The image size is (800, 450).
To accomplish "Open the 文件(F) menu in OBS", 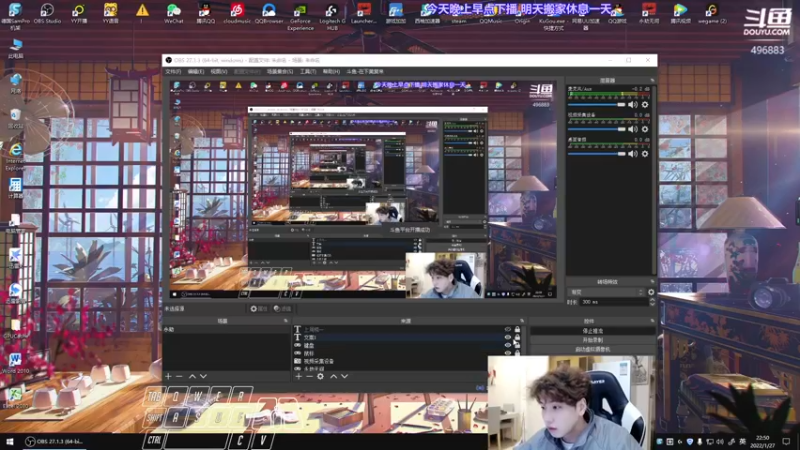I will point(173,71).
